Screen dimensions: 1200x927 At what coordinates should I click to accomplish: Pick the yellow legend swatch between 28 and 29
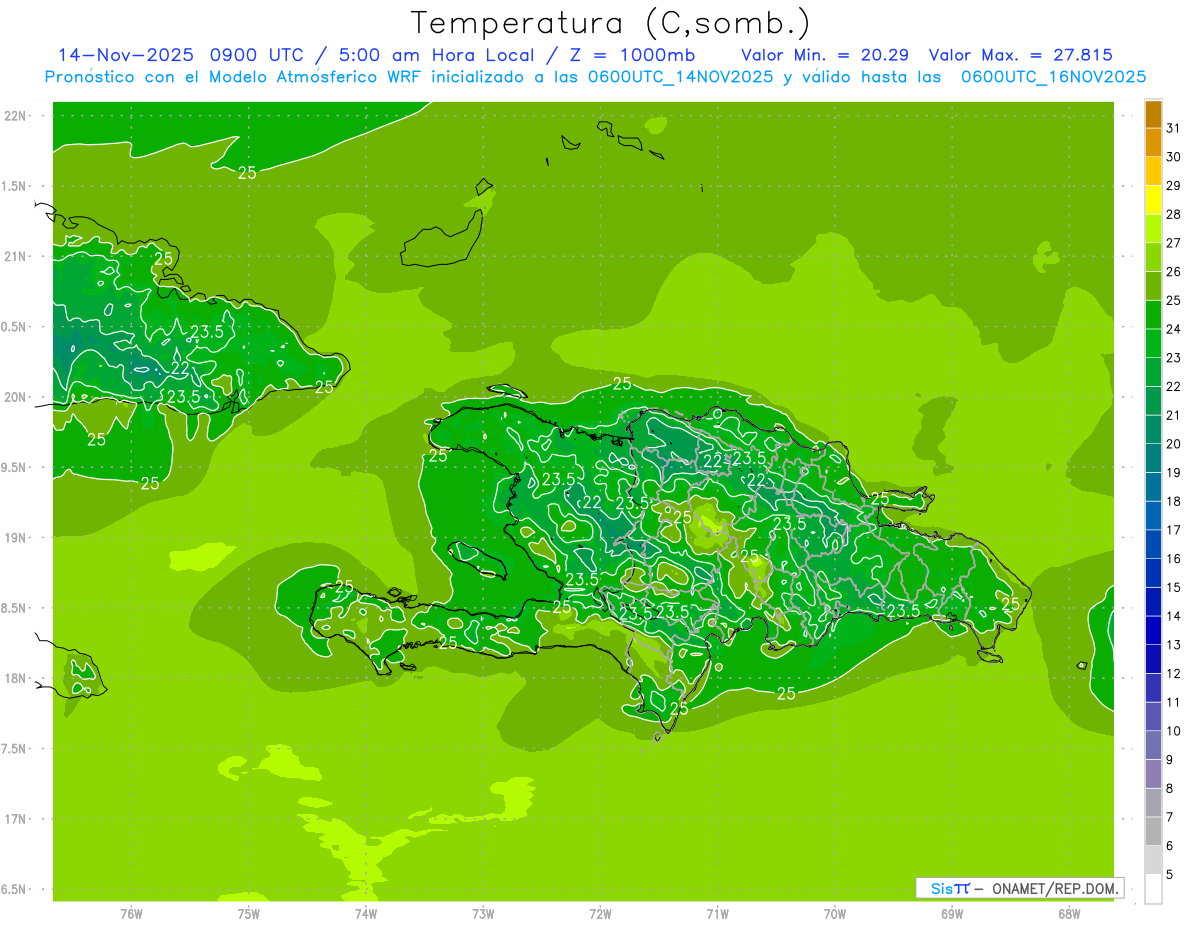point(1153,200)
